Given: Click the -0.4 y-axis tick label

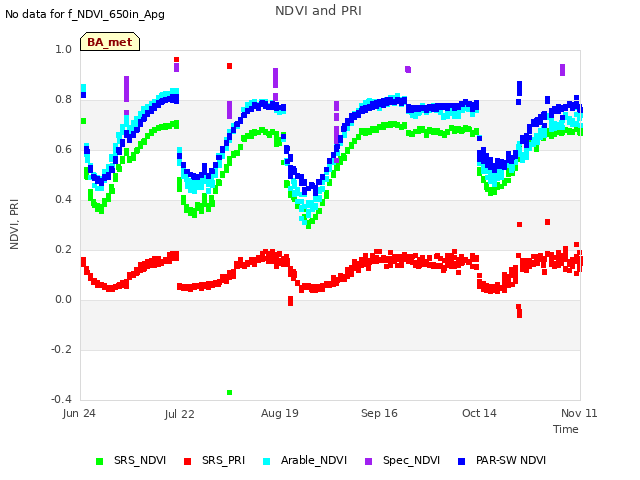Looking at the screenshot, I should (61, 399).
